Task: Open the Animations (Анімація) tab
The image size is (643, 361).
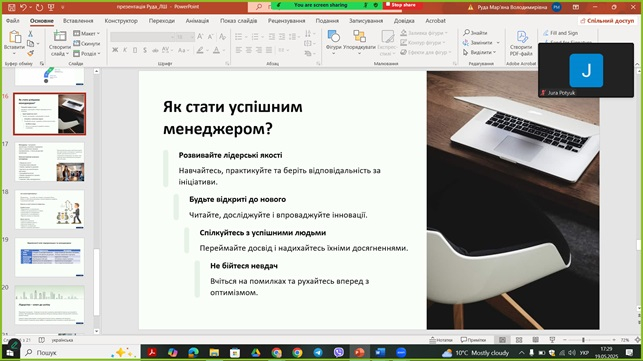Action: (x=197, y=21)
